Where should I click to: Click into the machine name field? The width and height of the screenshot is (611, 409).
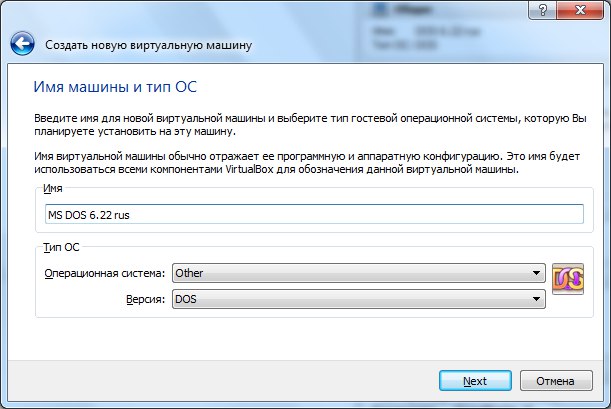click(314, 214)
